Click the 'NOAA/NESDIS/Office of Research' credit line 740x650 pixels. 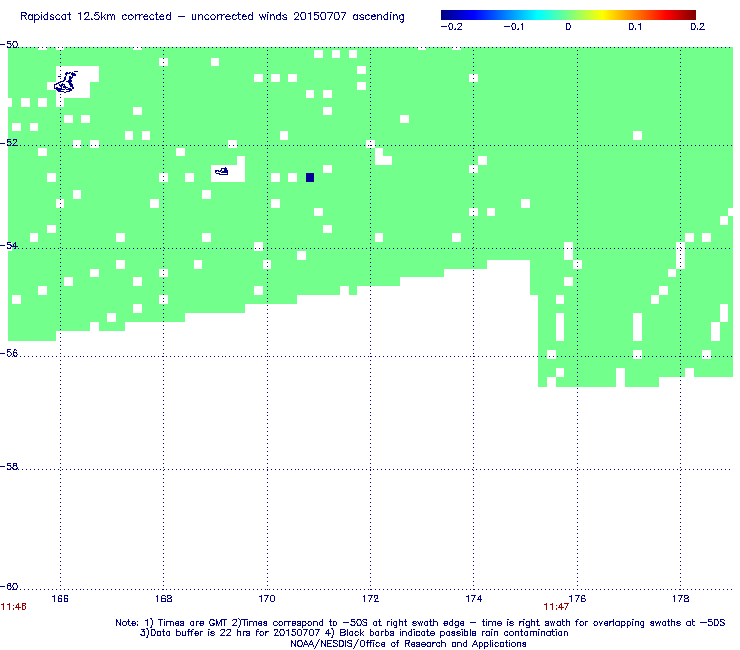[x=408, y=644]
